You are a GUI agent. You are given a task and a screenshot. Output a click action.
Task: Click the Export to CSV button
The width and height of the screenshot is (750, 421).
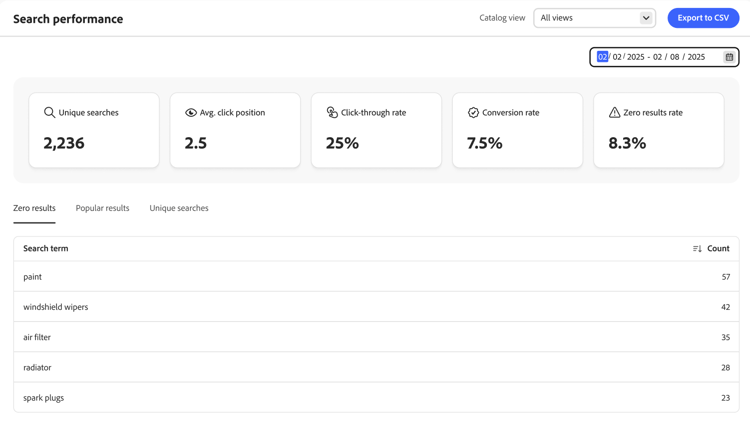click(x=703, y=18)
